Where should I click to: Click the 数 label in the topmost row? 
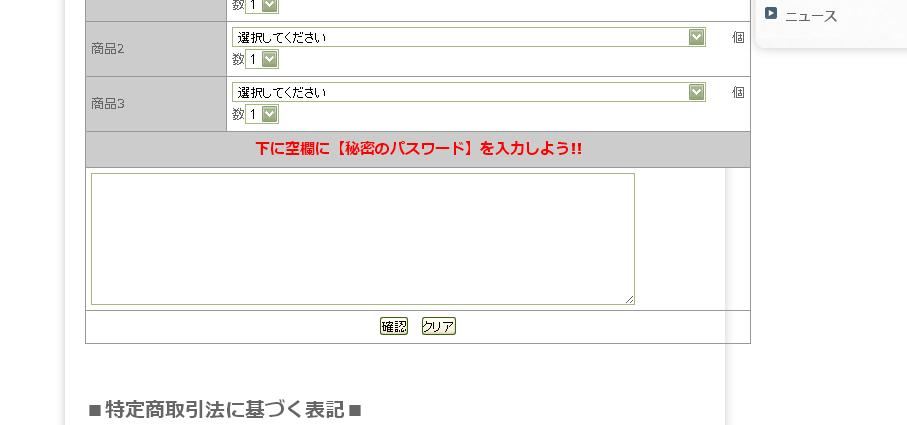(238, 5)
